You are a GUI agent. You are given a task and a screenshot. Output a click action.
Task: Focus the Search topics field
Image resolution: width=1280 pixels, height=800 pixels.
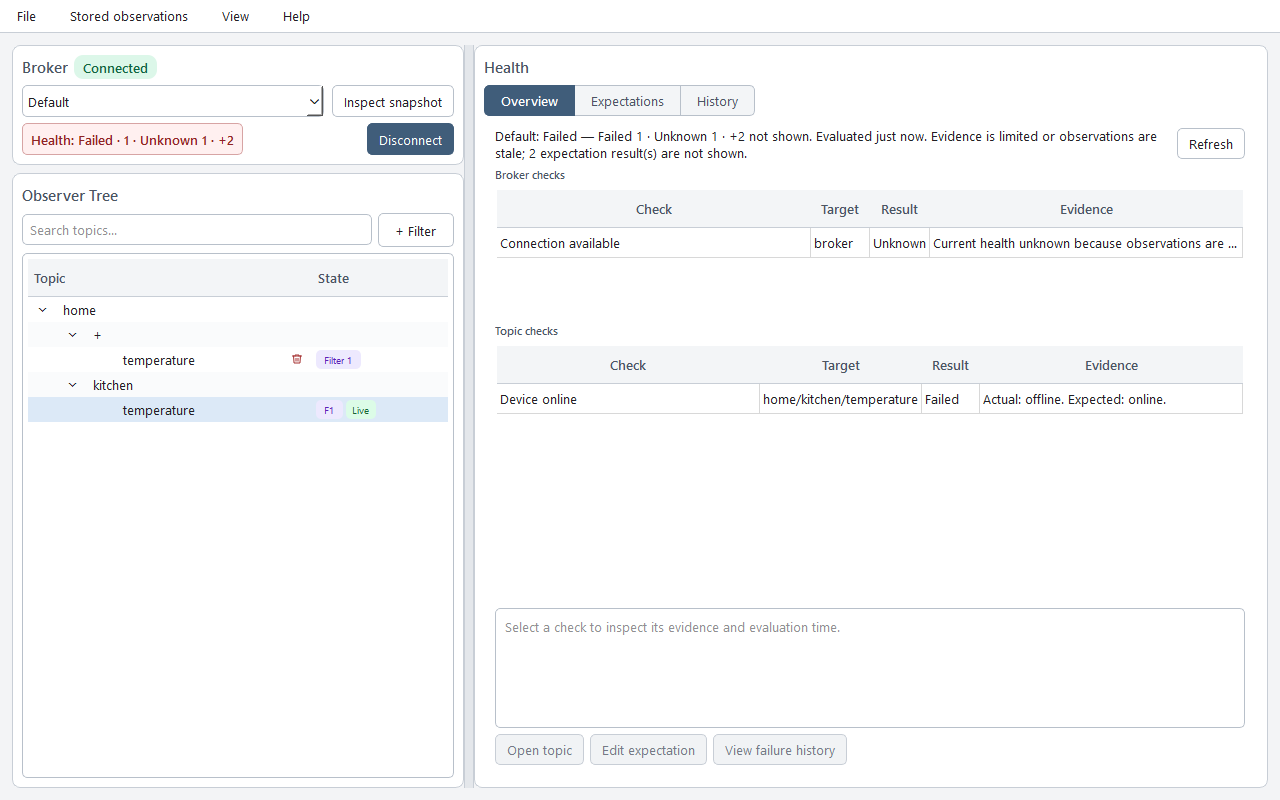coord(197,230)
